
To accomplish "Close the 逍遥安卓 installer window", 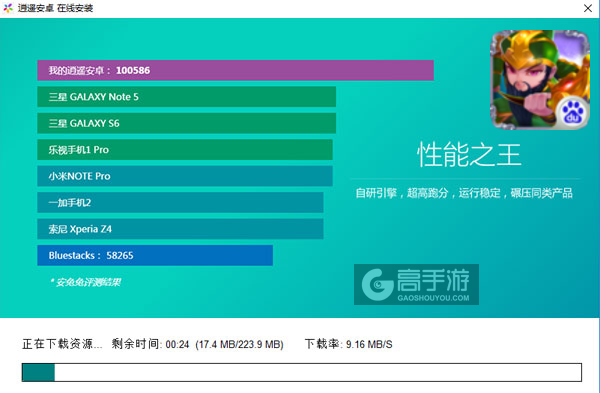I will pyautogui.click(x=588, y=8).
